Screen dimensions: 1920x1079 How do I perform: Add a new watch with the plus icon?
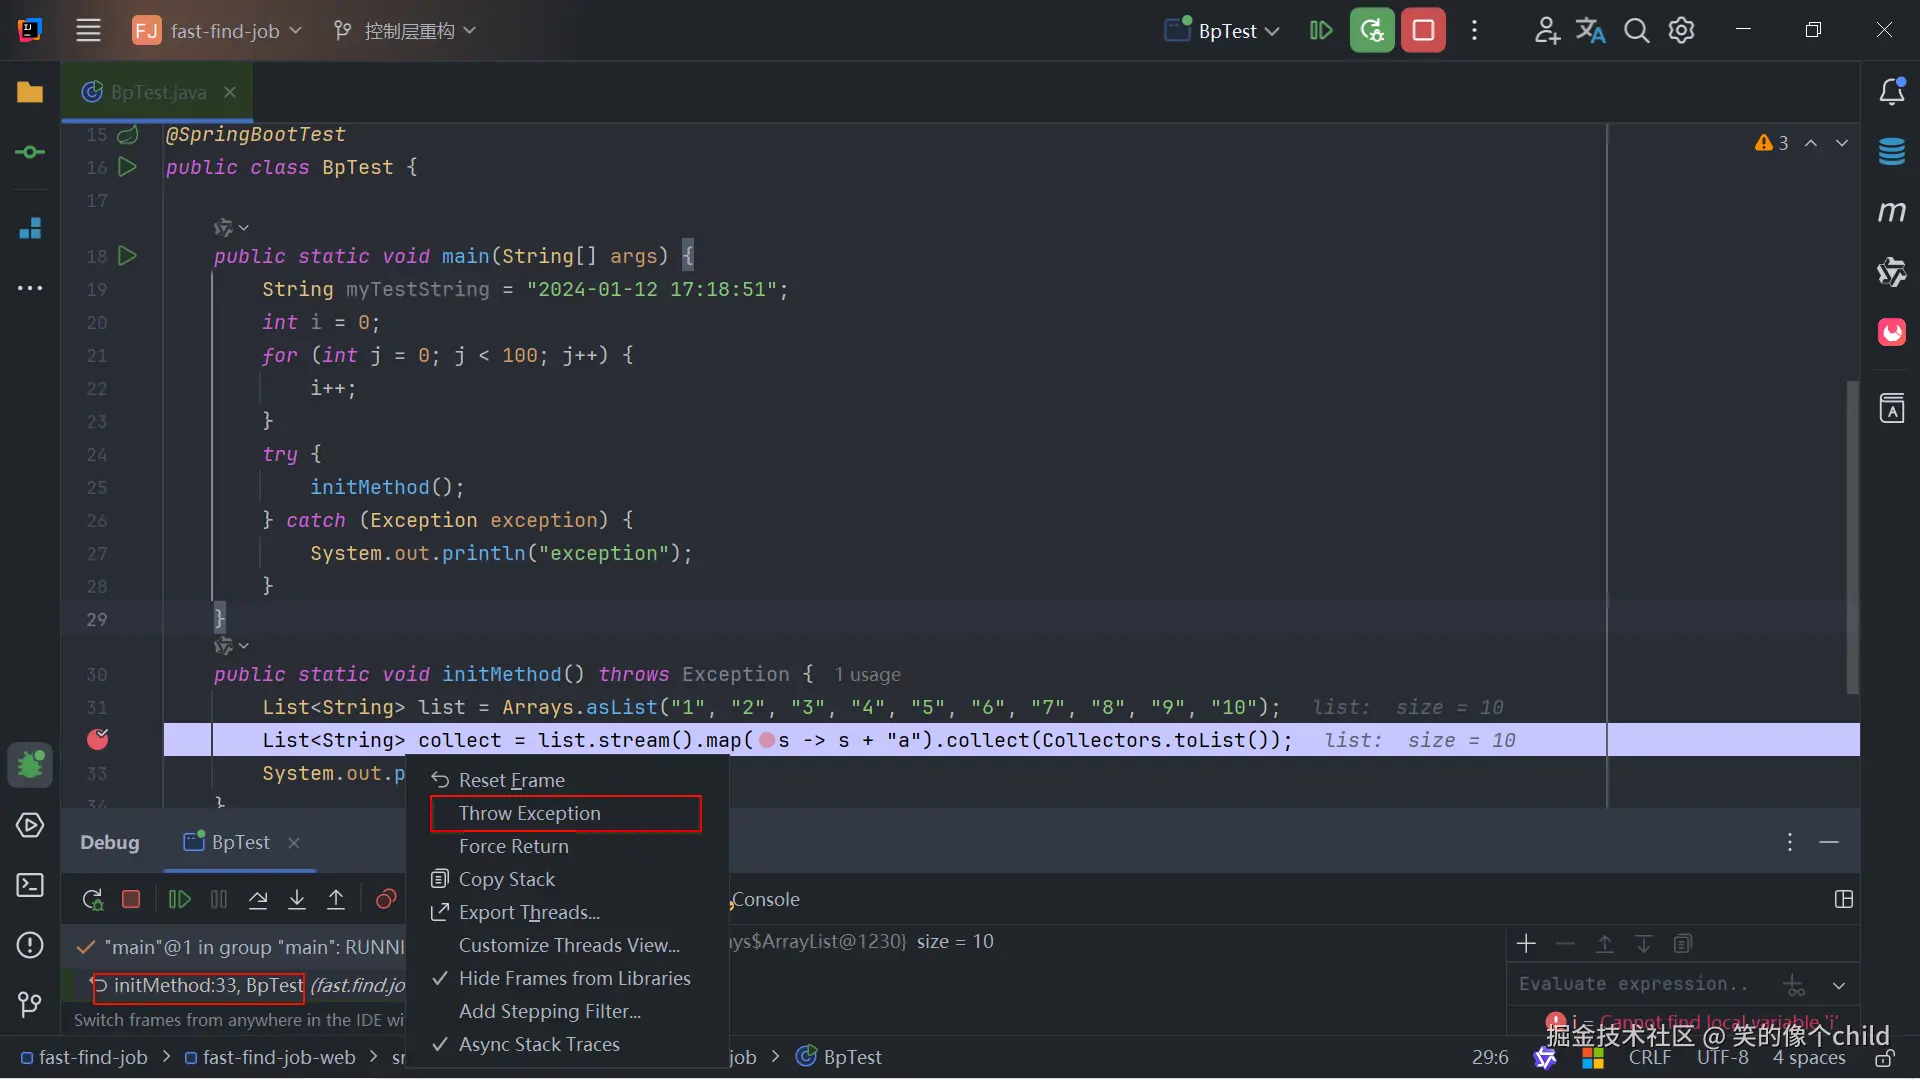pyautogui.click(x=1526, y=943)
